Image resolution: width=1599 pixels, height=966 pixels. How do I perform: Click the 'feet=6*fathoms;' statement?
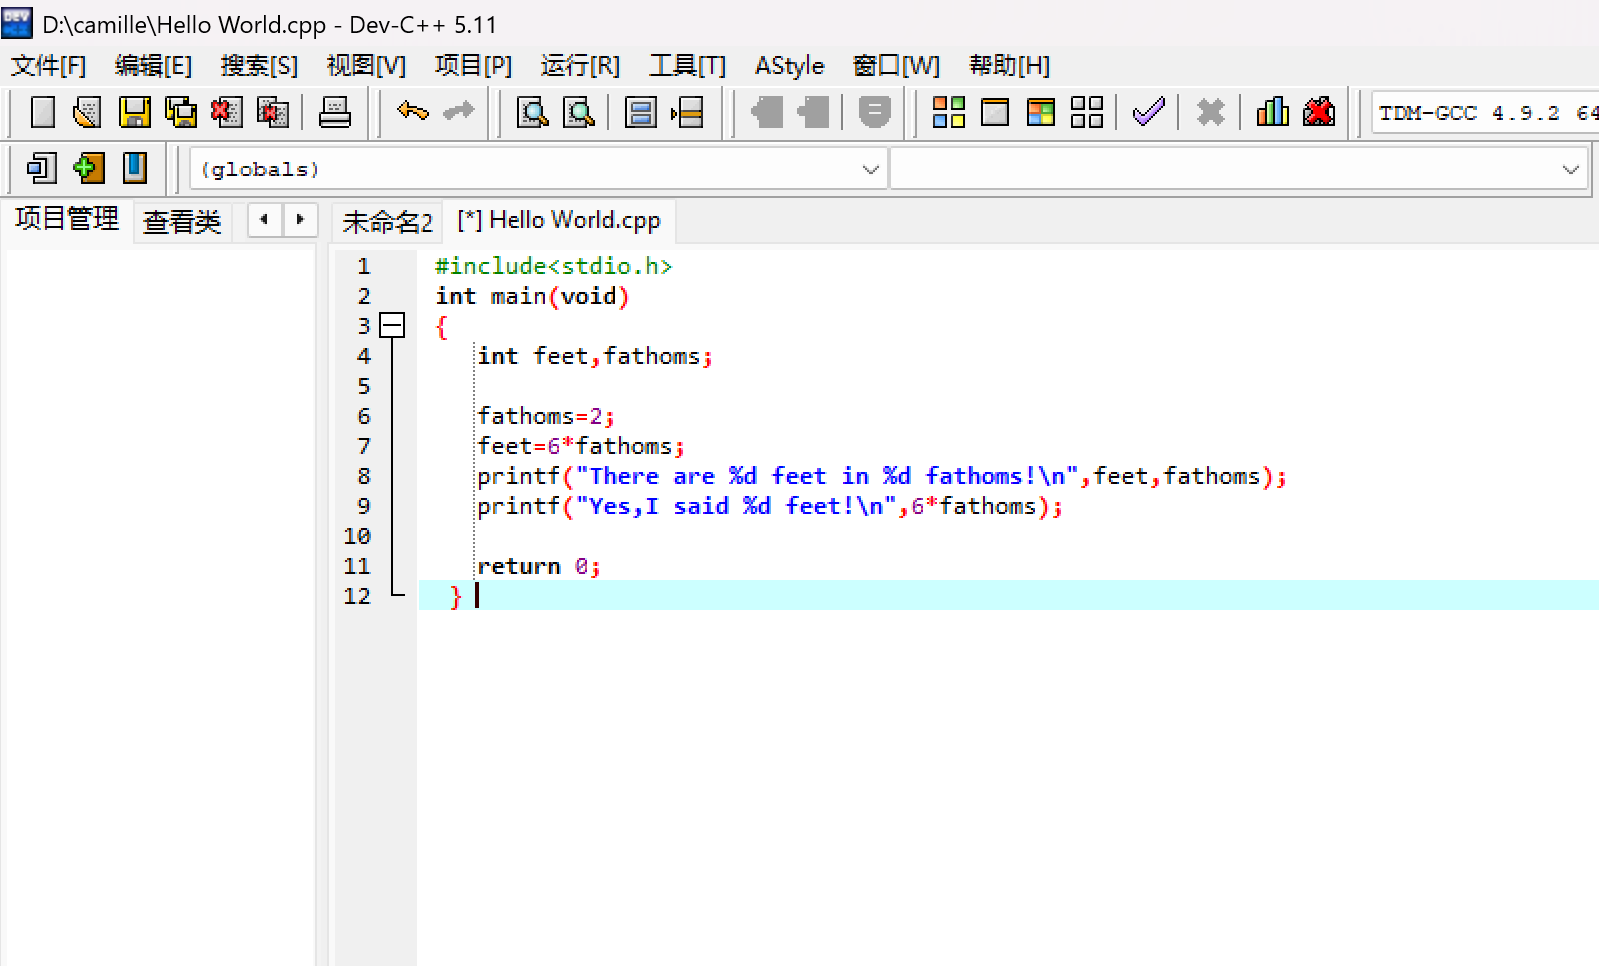point(581,446)
